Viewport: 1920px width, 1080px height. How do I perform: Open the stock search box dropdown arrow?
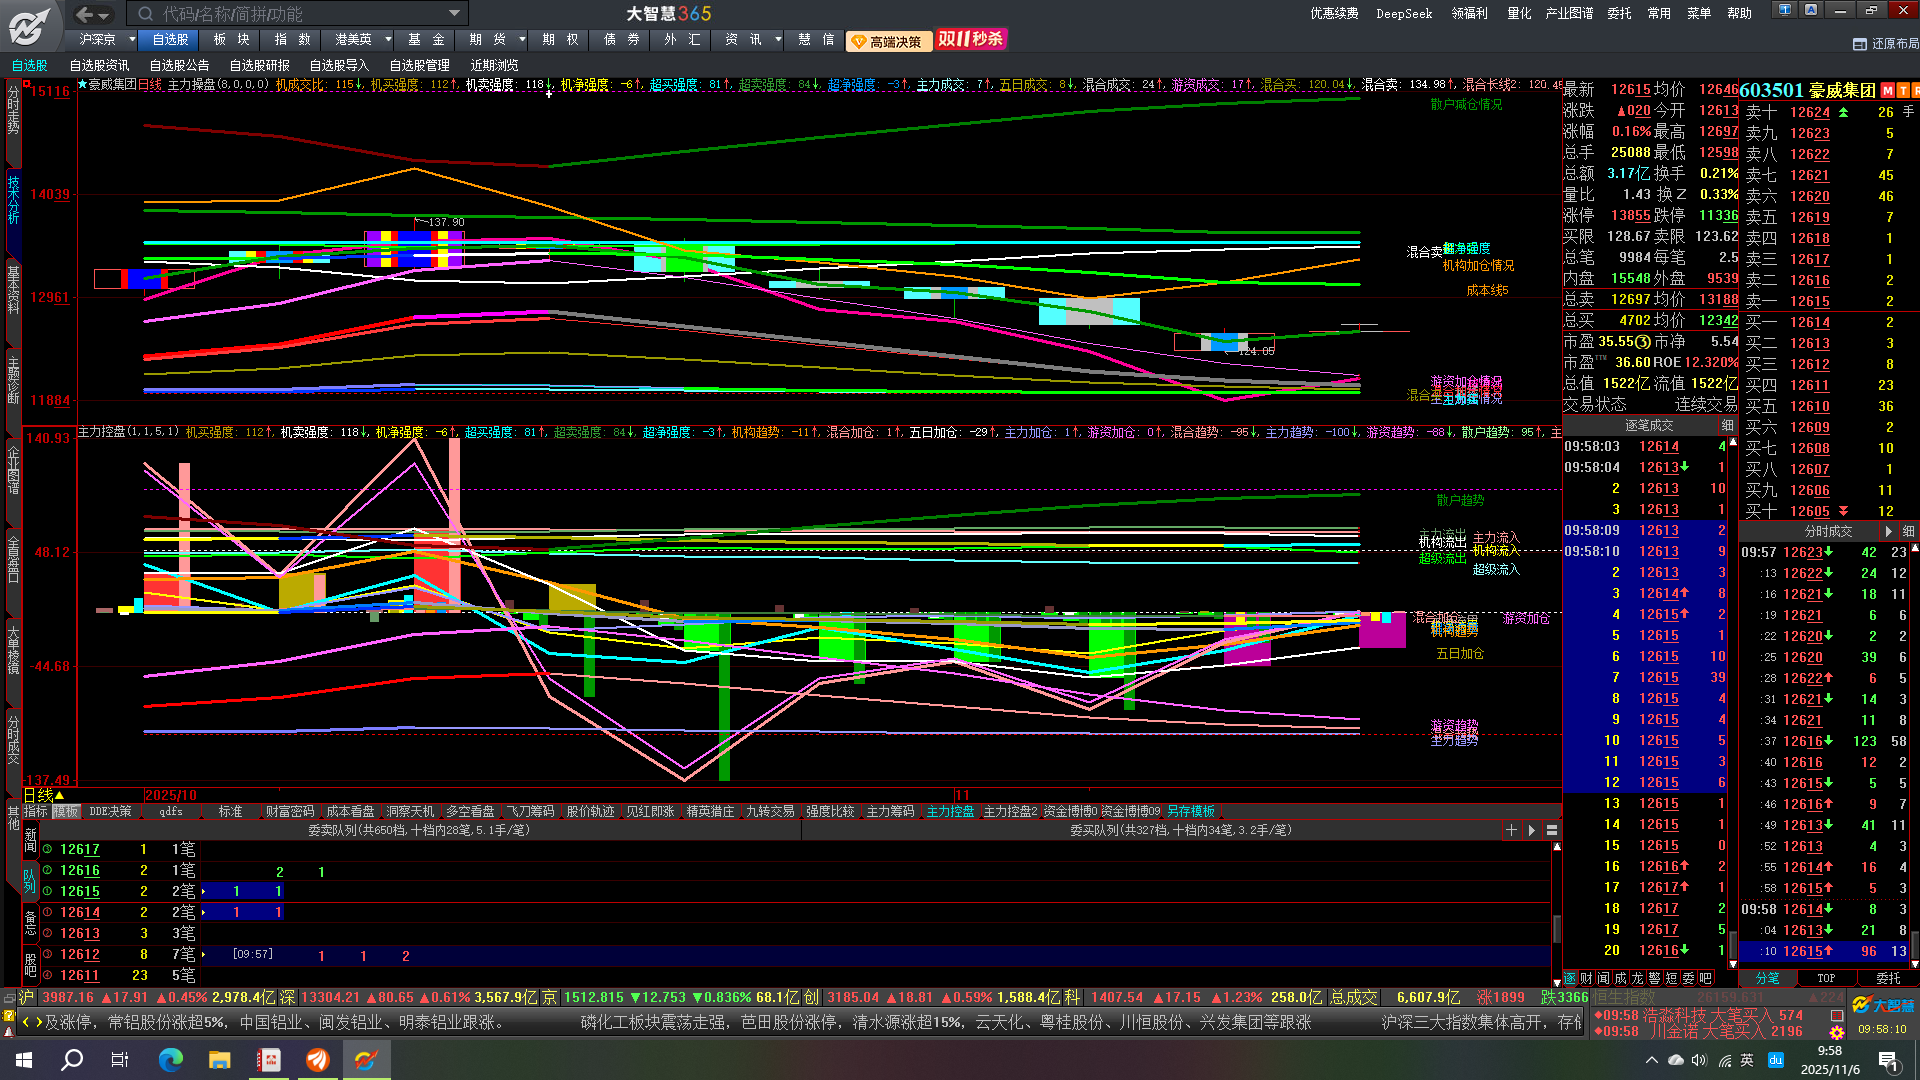tap(454, 14)
